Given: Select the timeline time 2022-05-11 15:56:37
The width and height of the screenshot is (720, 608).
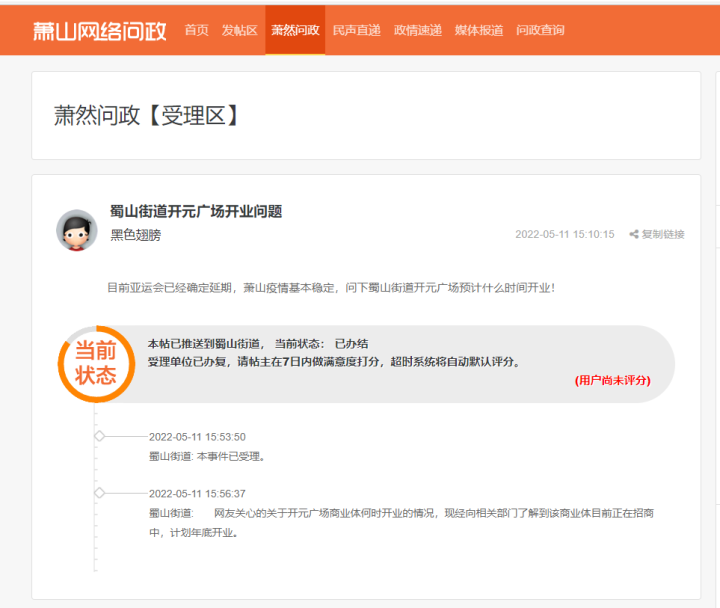Looking at the screenshot, I should pos(197,494).
